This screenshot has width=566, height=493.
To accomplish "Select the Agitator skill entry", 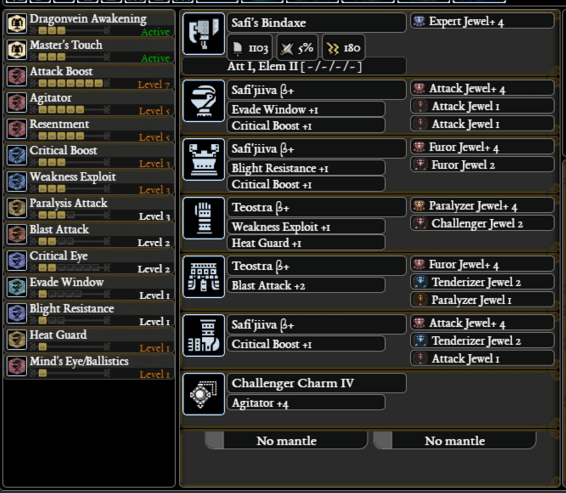I will [x=89, y=104].
